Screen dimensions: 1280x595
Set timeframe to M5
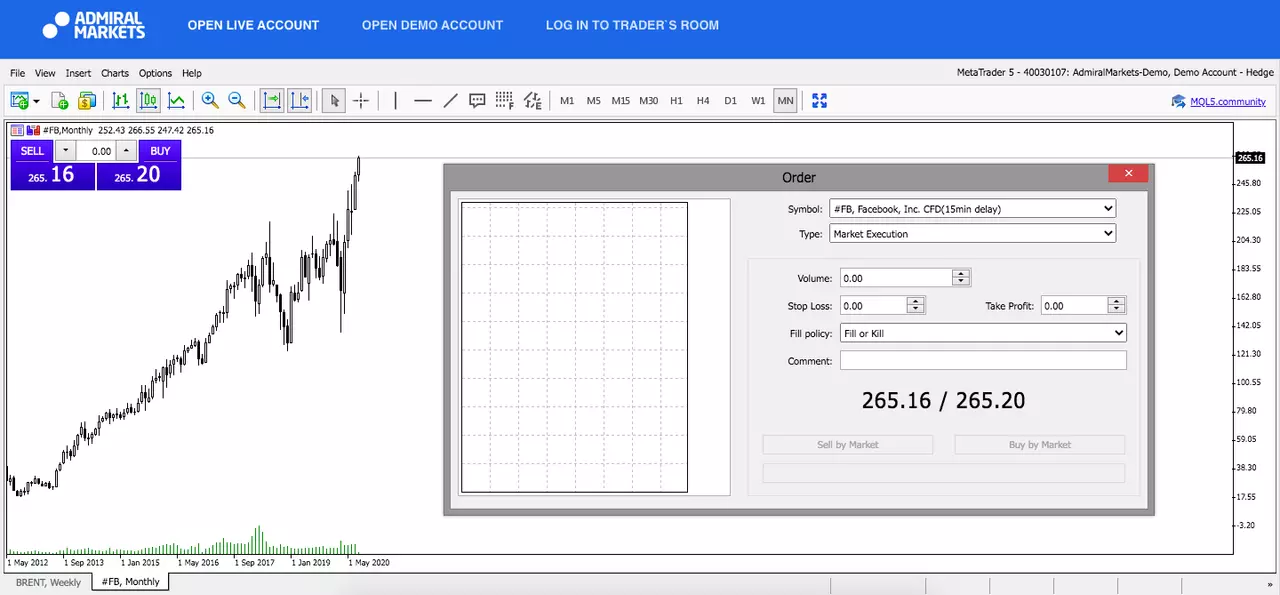tap(594, 101)
